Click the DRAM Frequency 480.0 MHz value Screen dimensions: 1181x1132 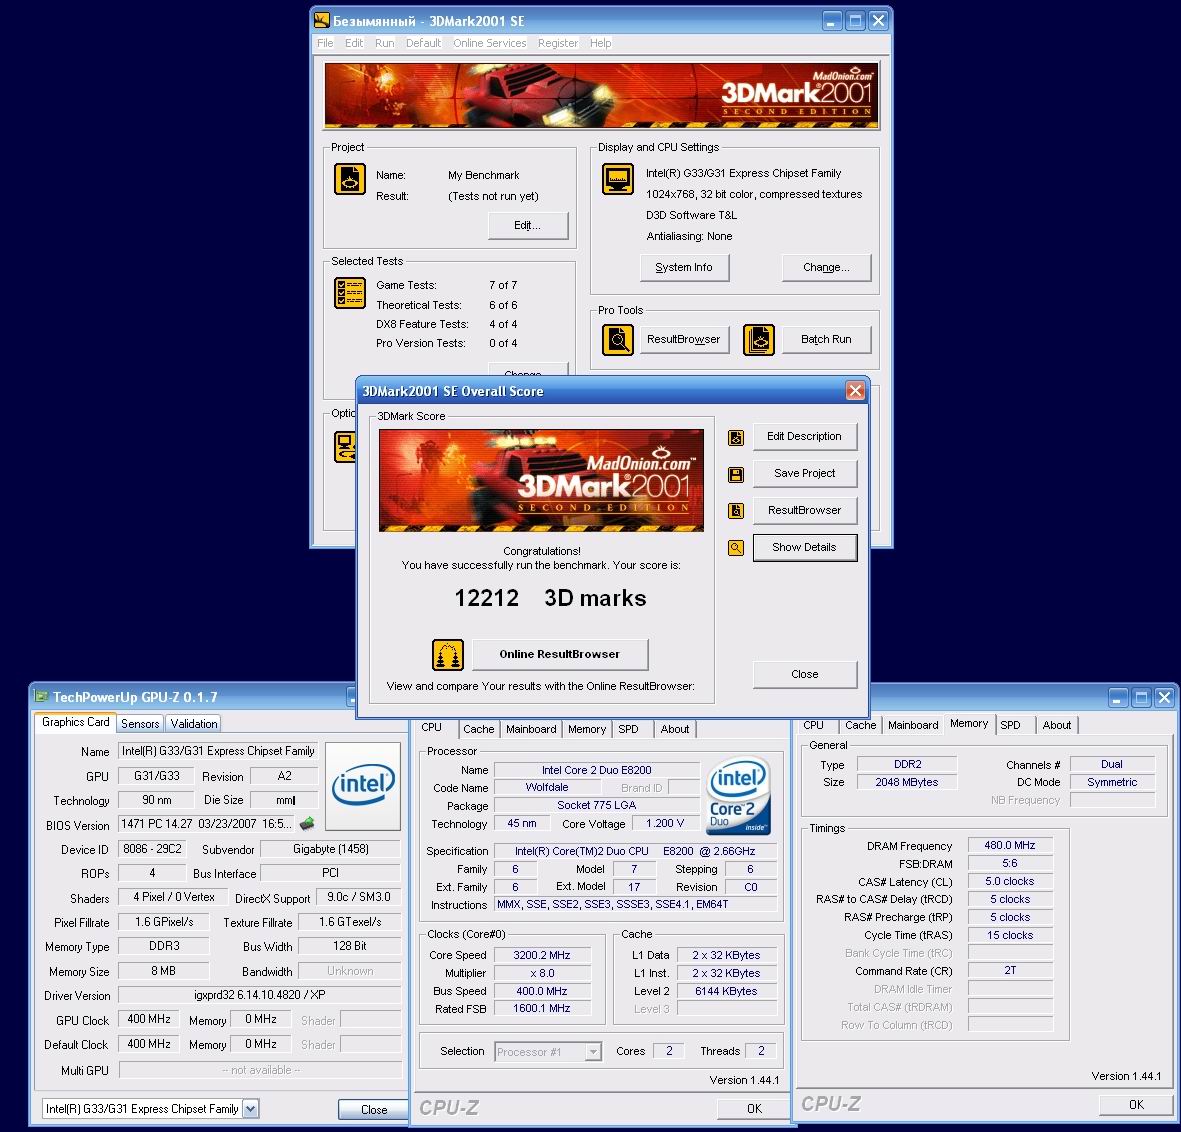click(1009, 846)
